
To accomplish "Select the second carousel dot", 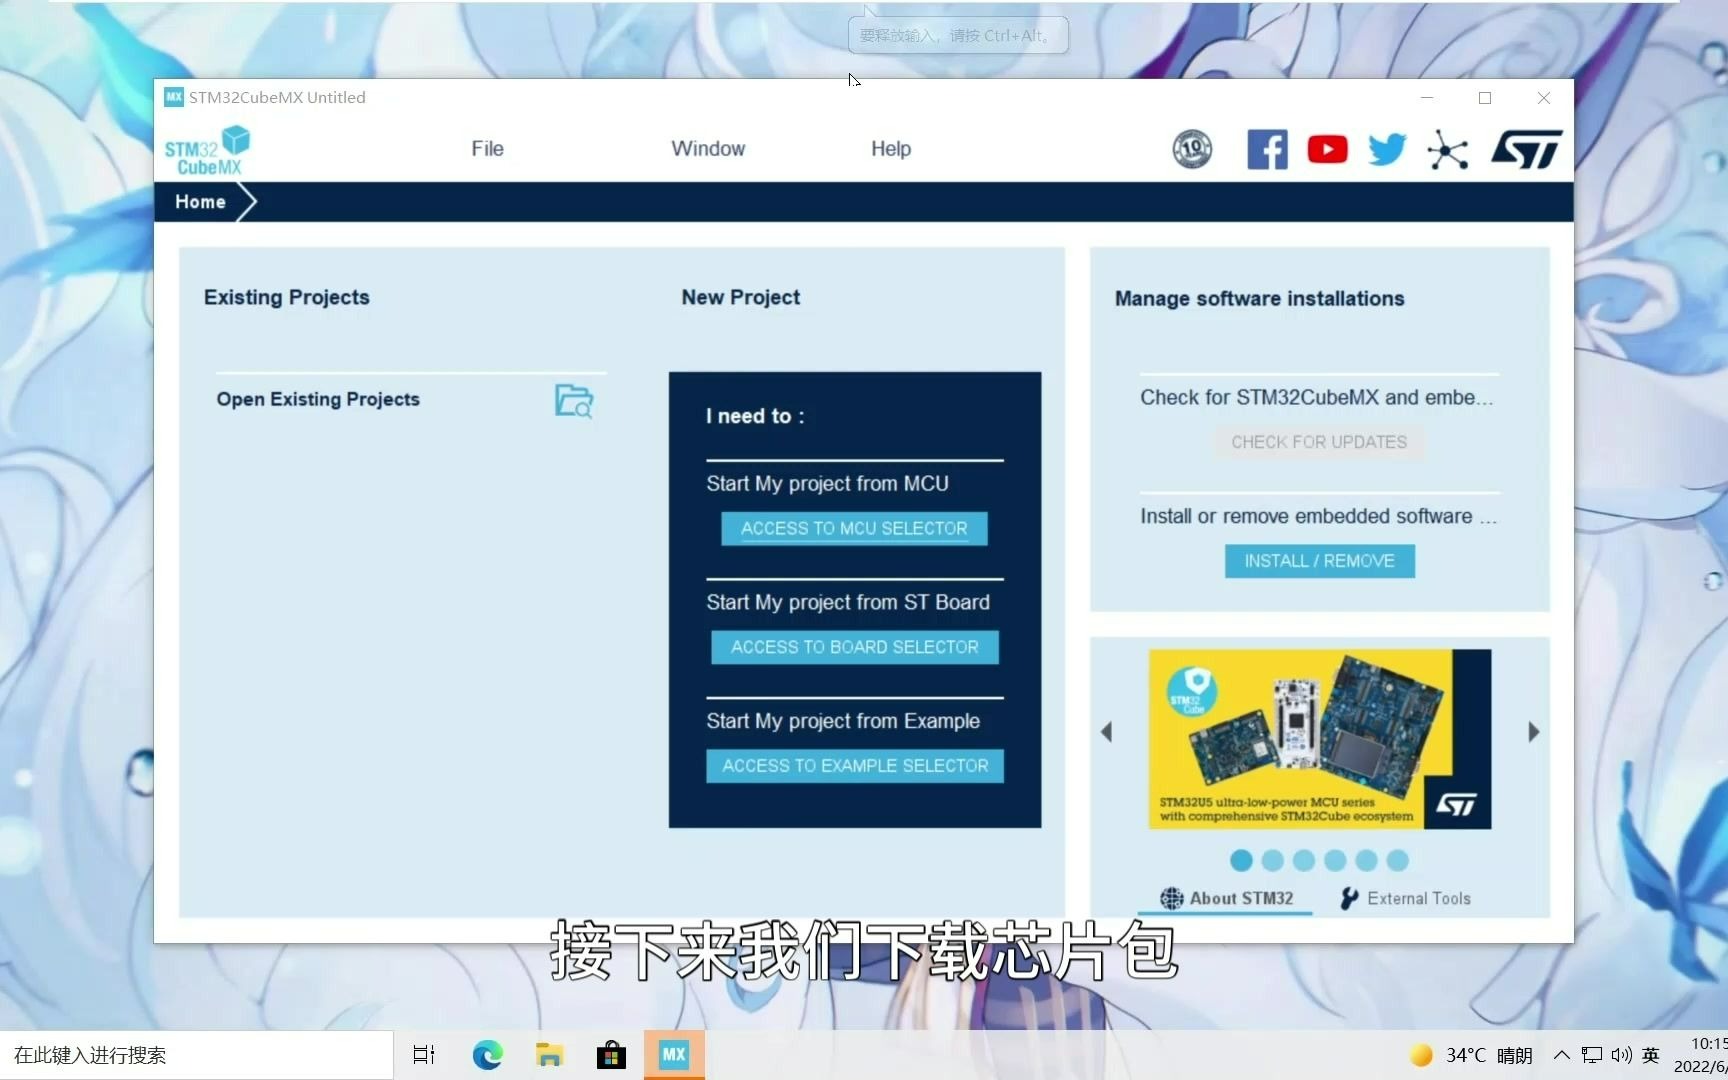I will (1272, 860).
